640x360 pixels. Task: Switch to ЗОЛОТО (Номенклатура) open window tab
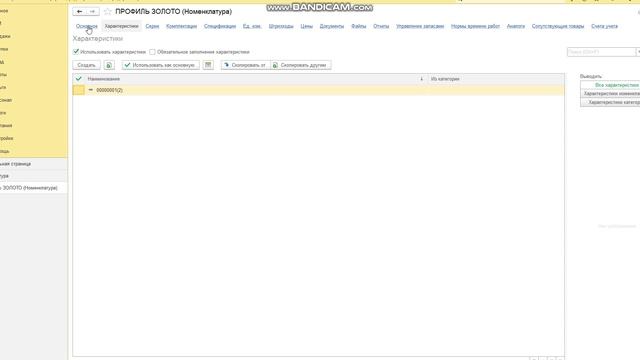33,188
